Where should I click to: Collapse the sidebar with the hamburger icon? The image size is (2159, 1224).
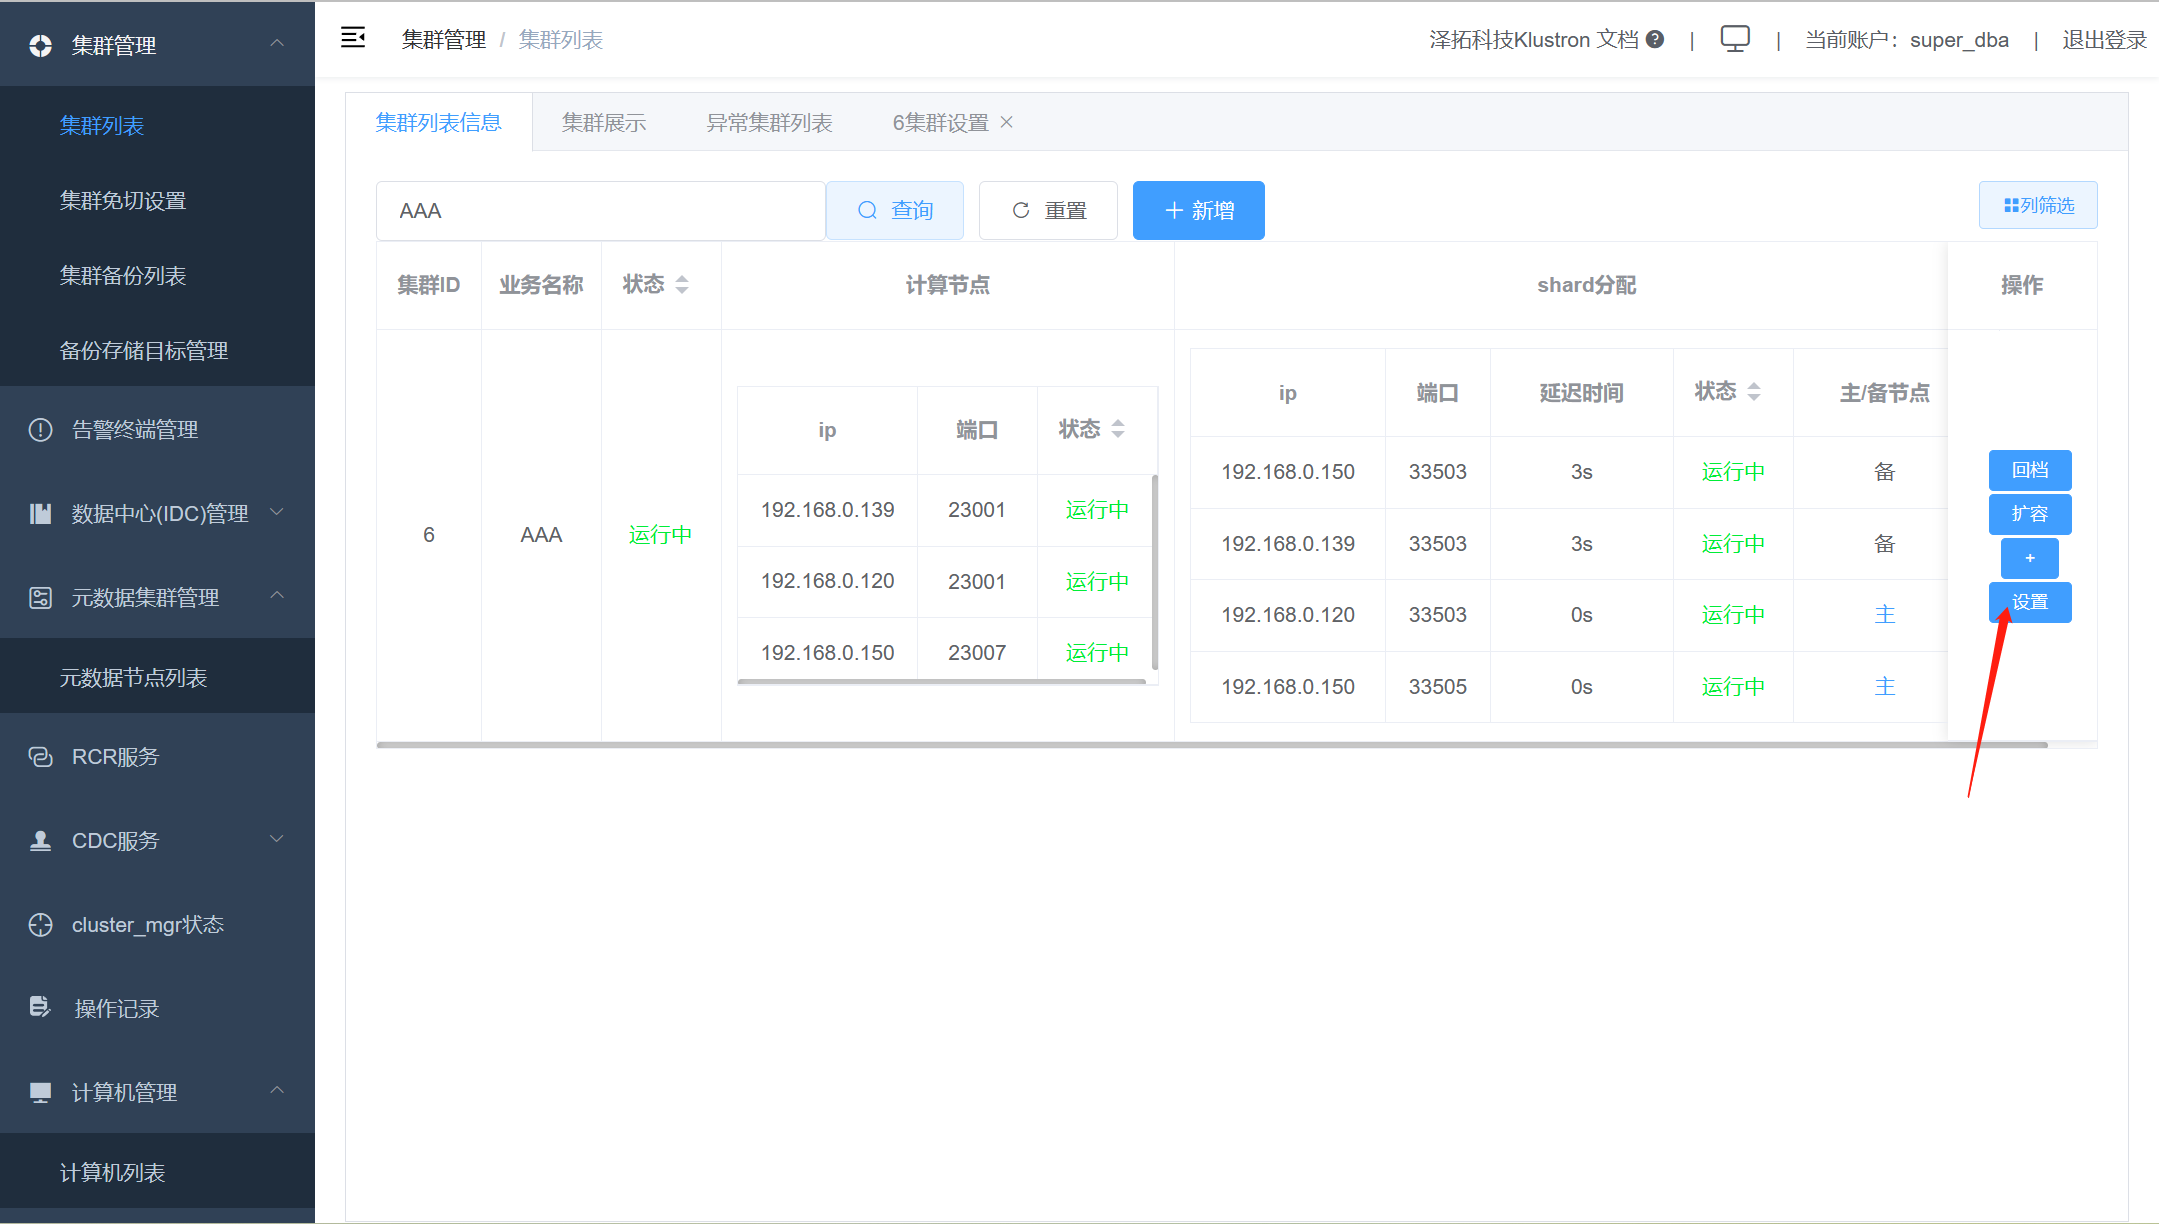pyautogui.click(x=353, y=39)
